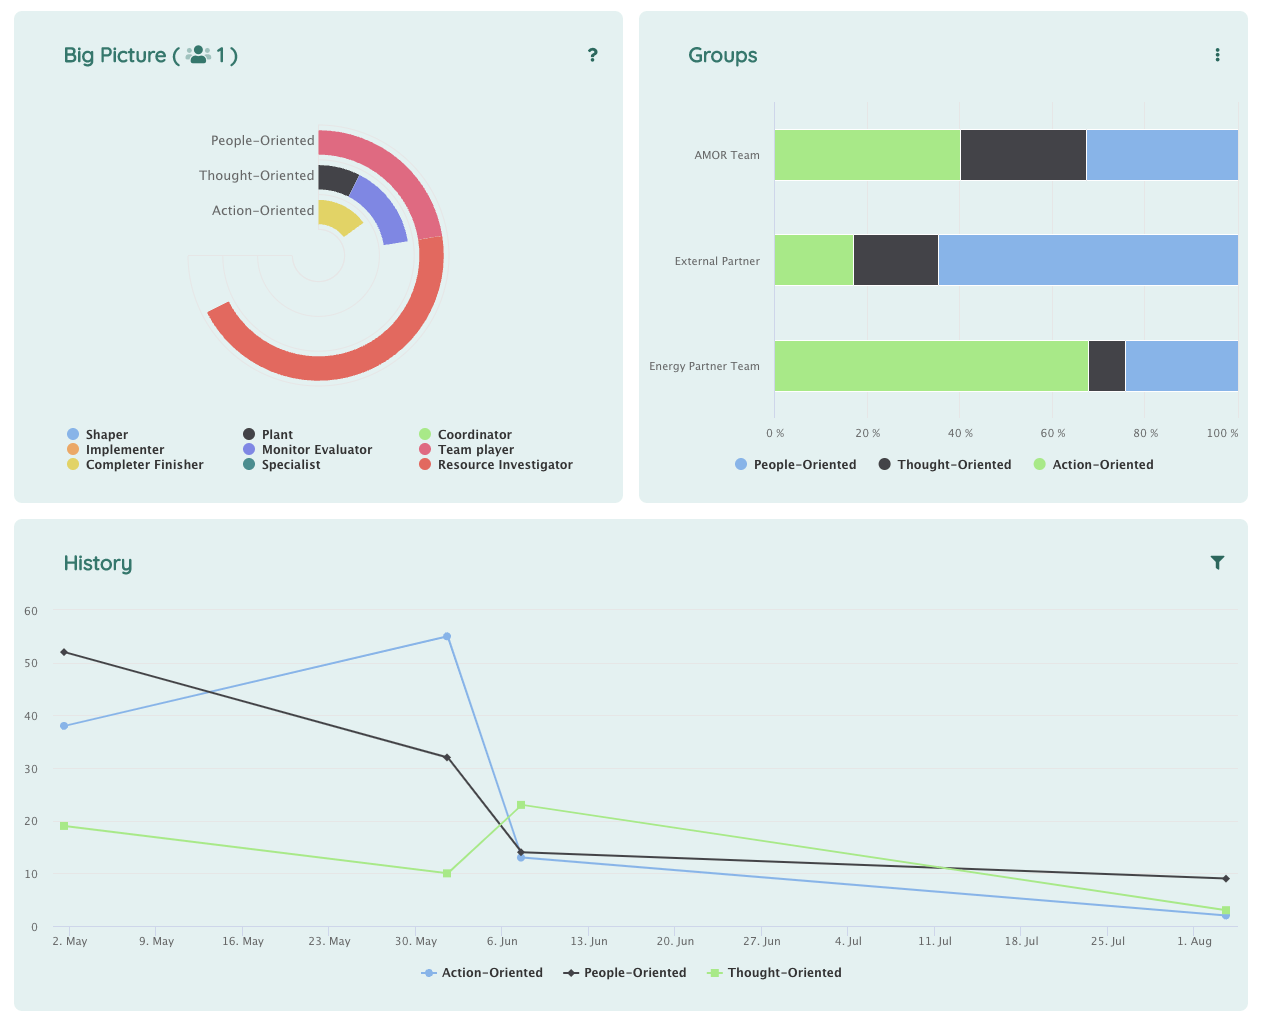Click Thought-Oriented starting point at 19

tap(64, 826)
